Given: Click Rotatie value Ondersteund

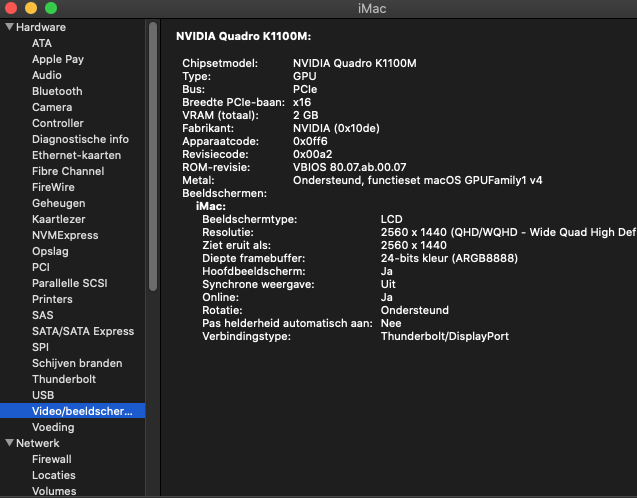Looking at the screenshot, I should tap(414, 310).
